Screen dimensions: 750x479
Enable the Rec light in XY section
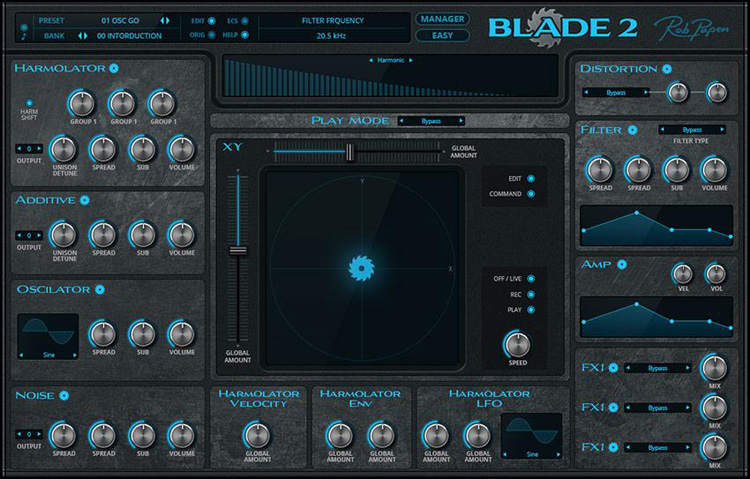(530, 294)
